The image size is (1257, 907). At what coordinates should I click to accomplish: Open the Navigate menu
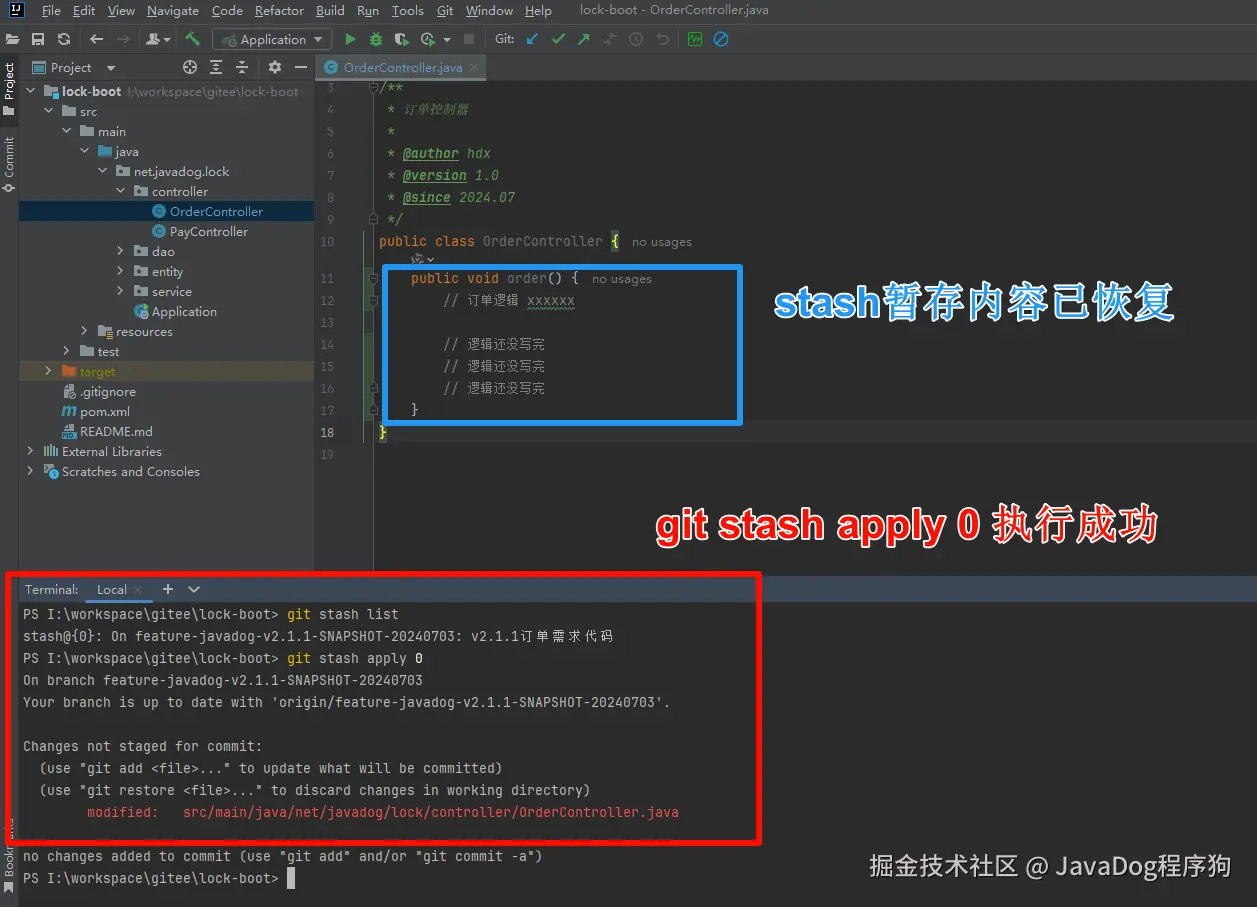click(172, 11)
